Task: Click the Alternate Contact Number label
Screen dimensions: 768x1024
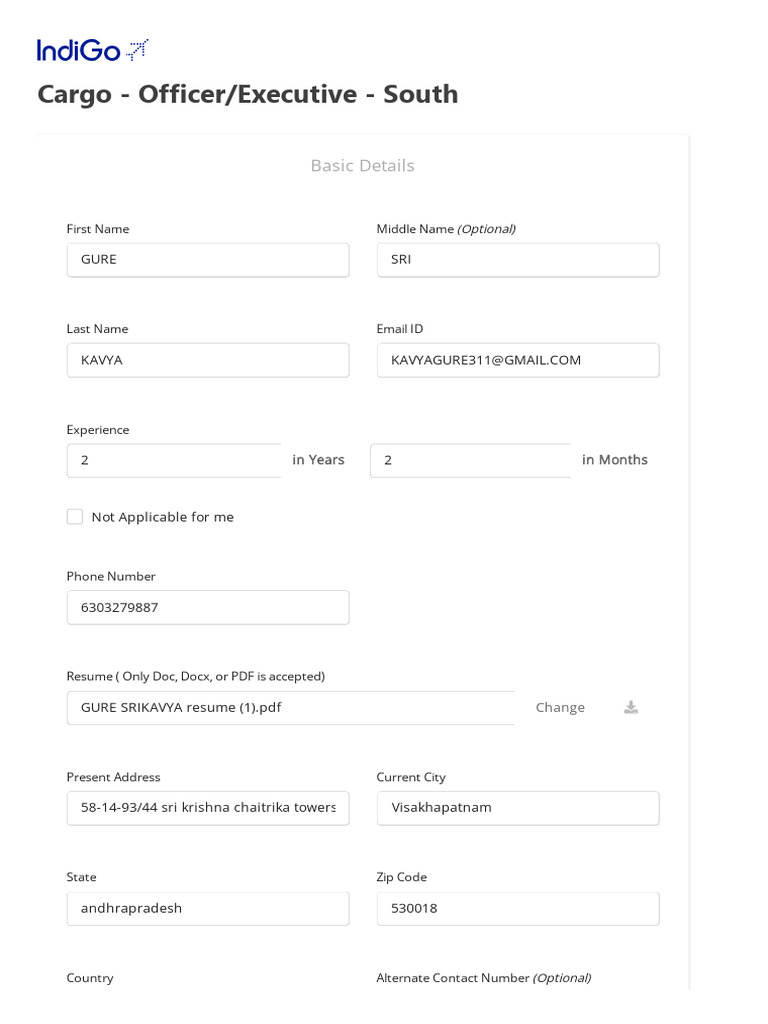Action: point(484,978)
